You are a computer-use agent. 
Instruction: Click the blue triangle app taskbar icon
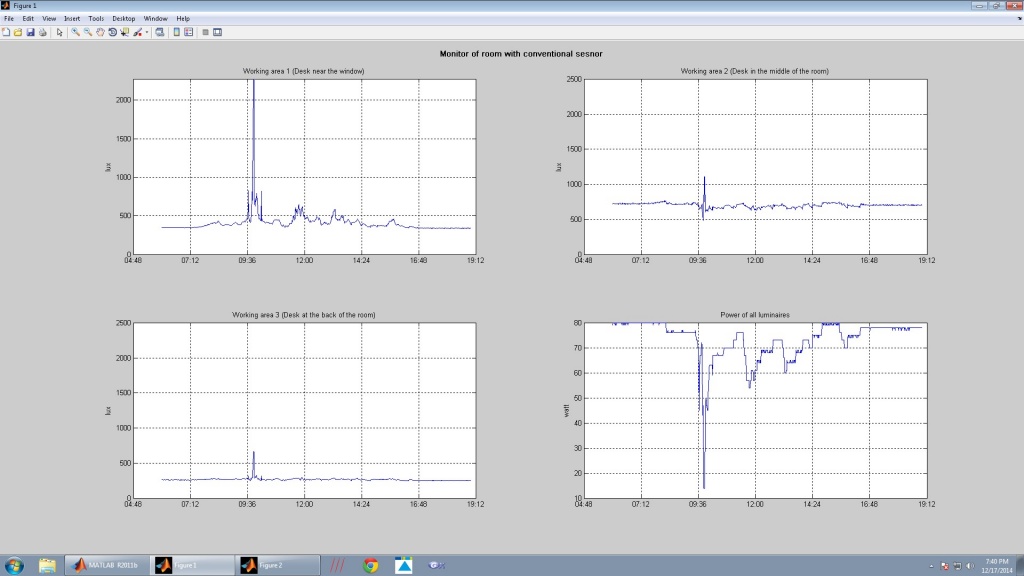click(x=404, y=565)
